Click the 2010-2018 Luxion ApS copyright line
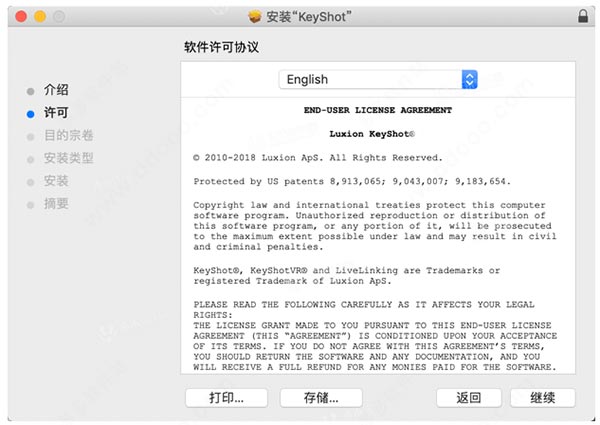 pyautogui.click(x=318, y=158)
